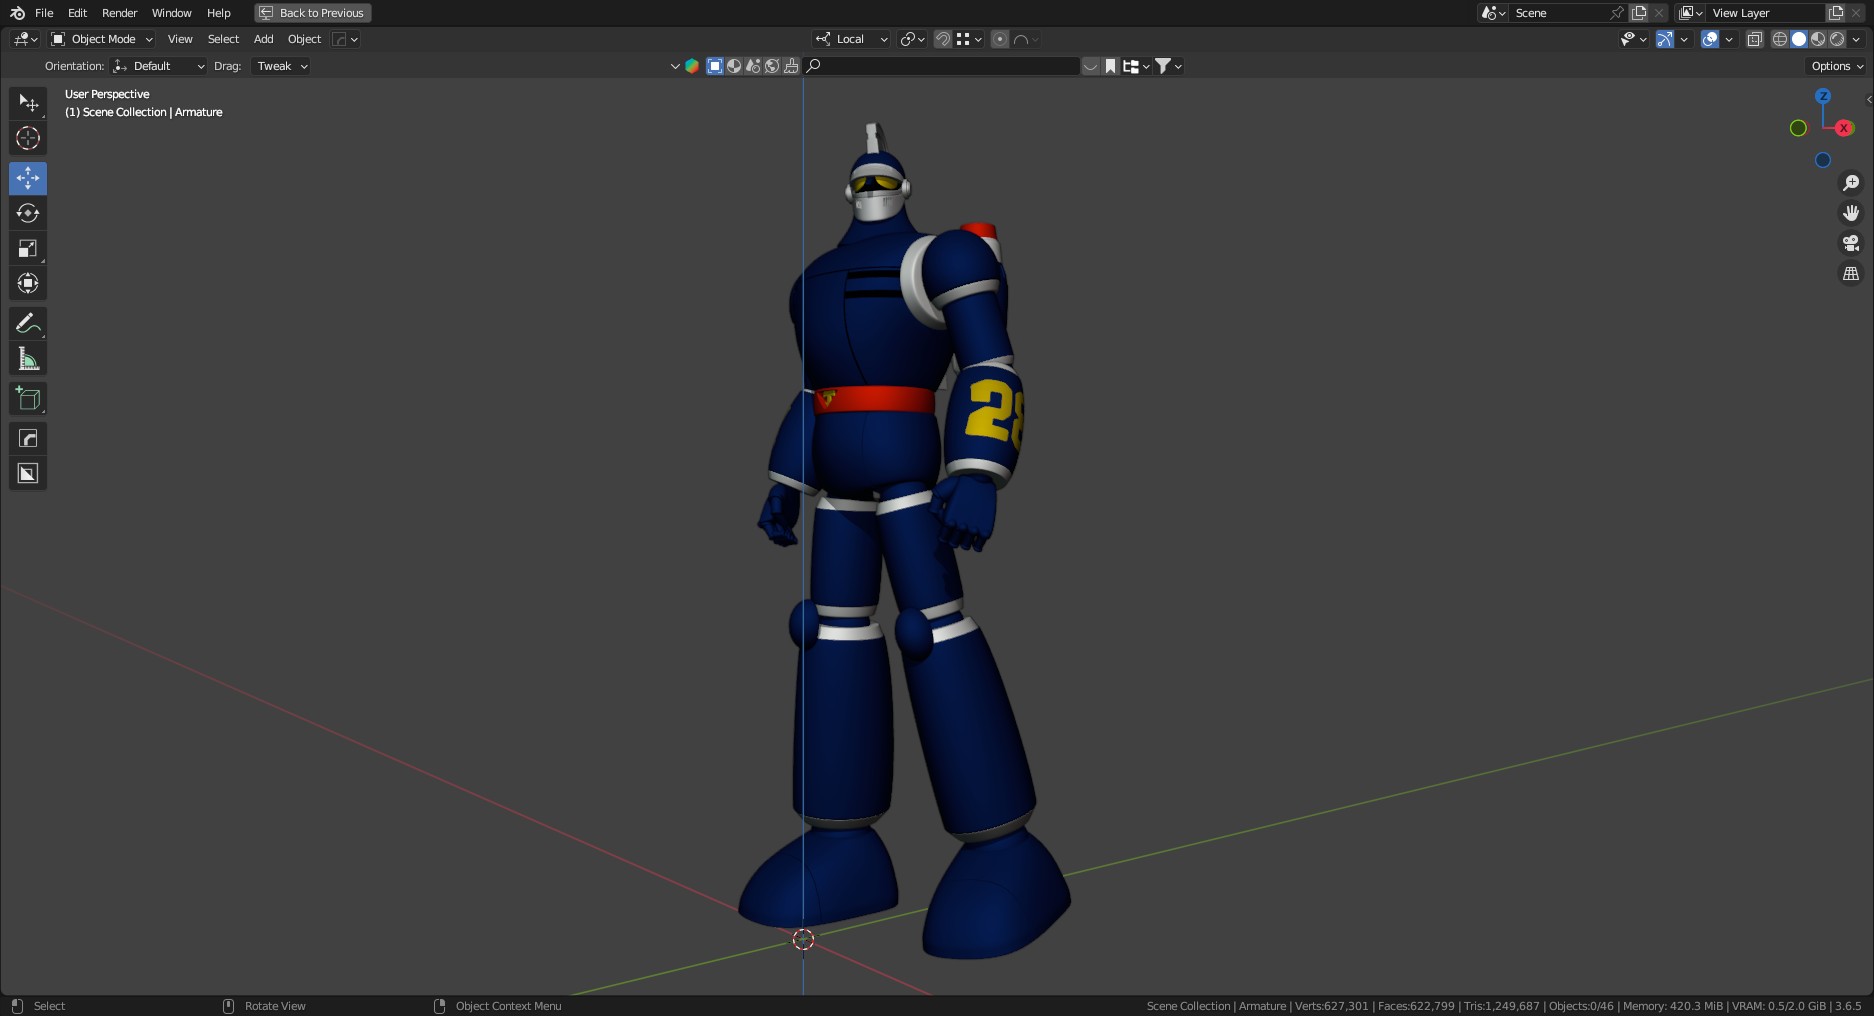Click the red X axis gizmo ball
The height and width of the screenshot is (1016, 1874).
[1844, 128]
